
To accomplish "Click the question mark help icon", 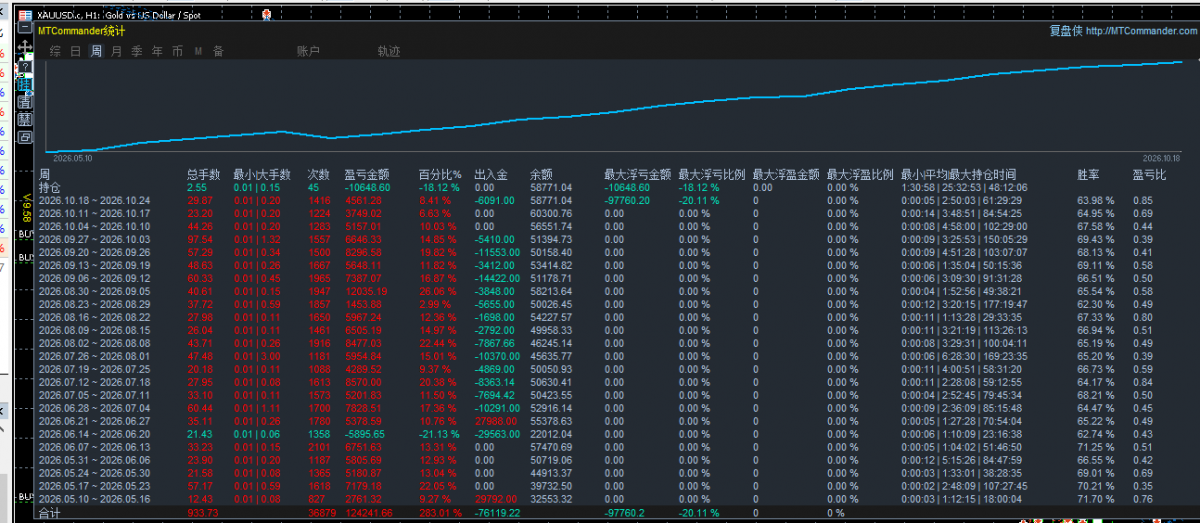I will pos(25,67).
